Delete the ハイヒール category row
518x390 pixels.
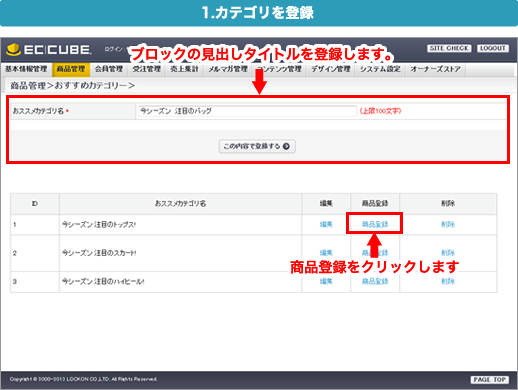pos(448,281)
